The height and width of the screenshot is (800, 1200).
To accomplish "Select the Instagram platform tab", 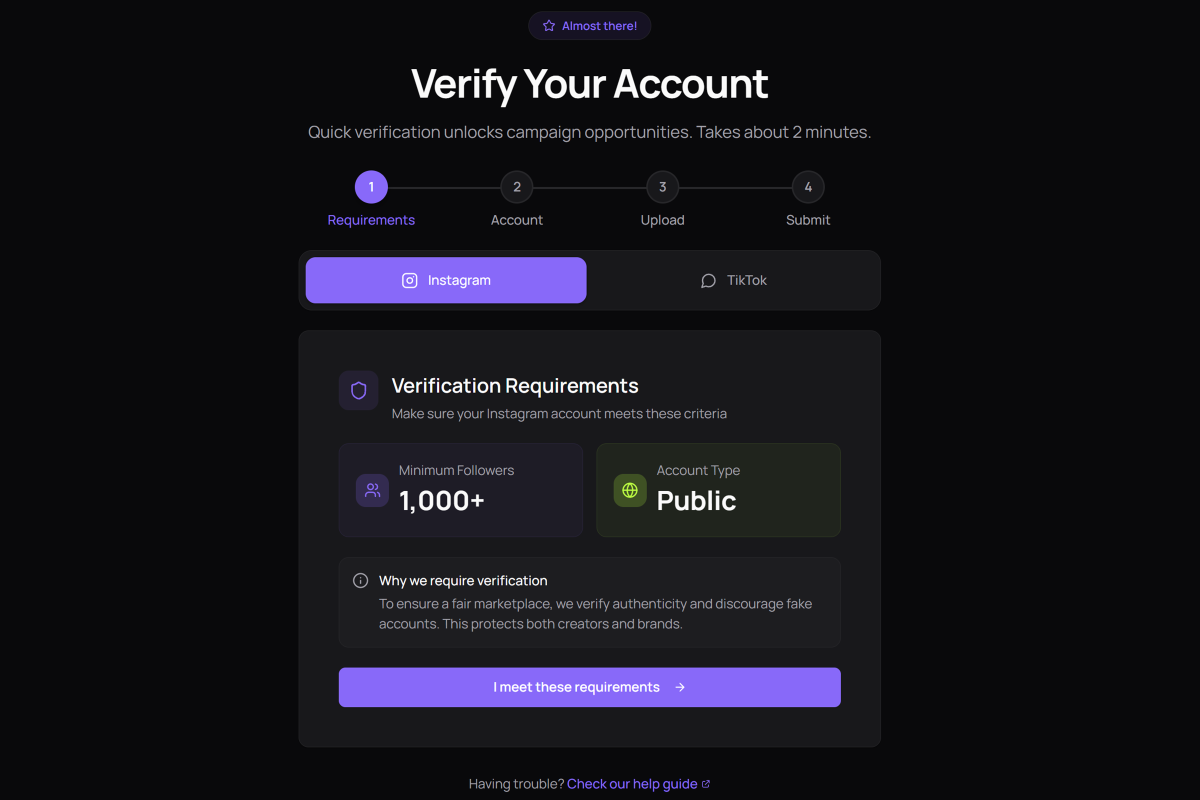I will coord(445,280).
